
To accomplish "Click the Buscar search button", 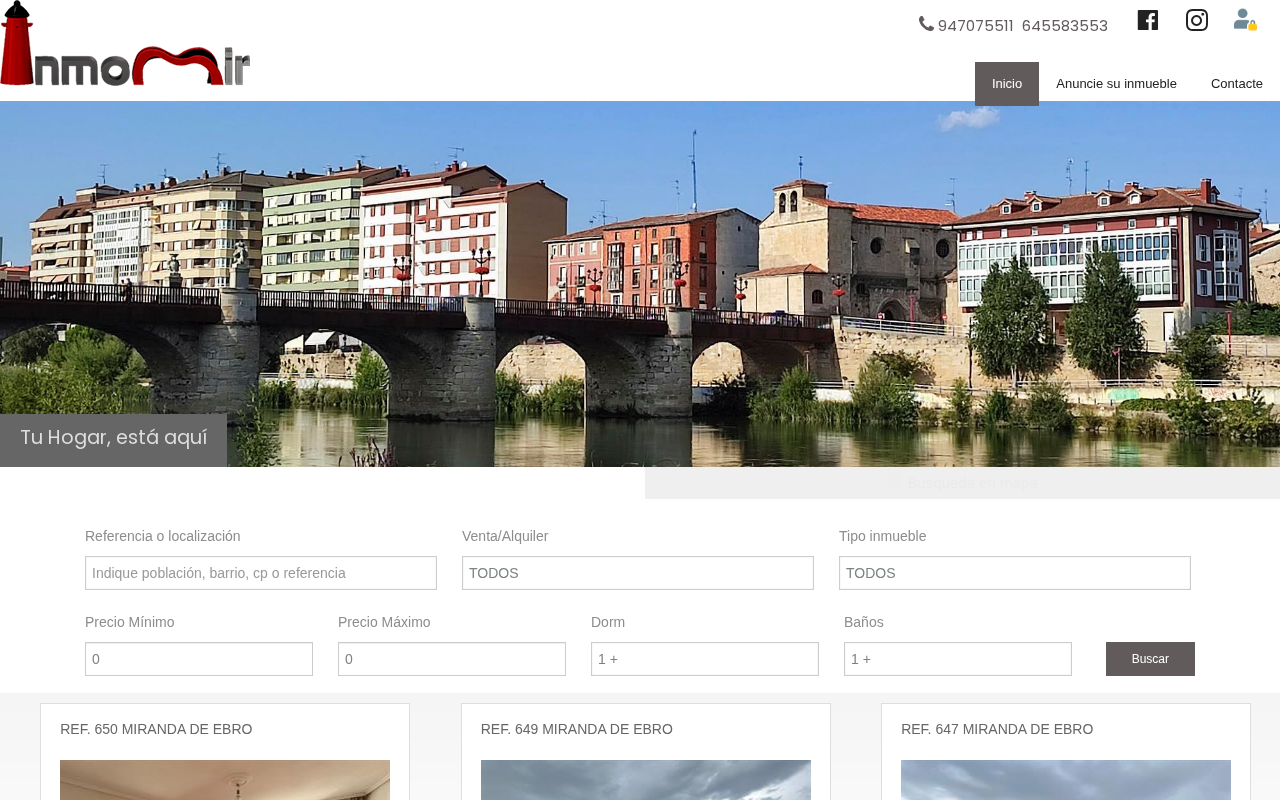I will 1150,659.
